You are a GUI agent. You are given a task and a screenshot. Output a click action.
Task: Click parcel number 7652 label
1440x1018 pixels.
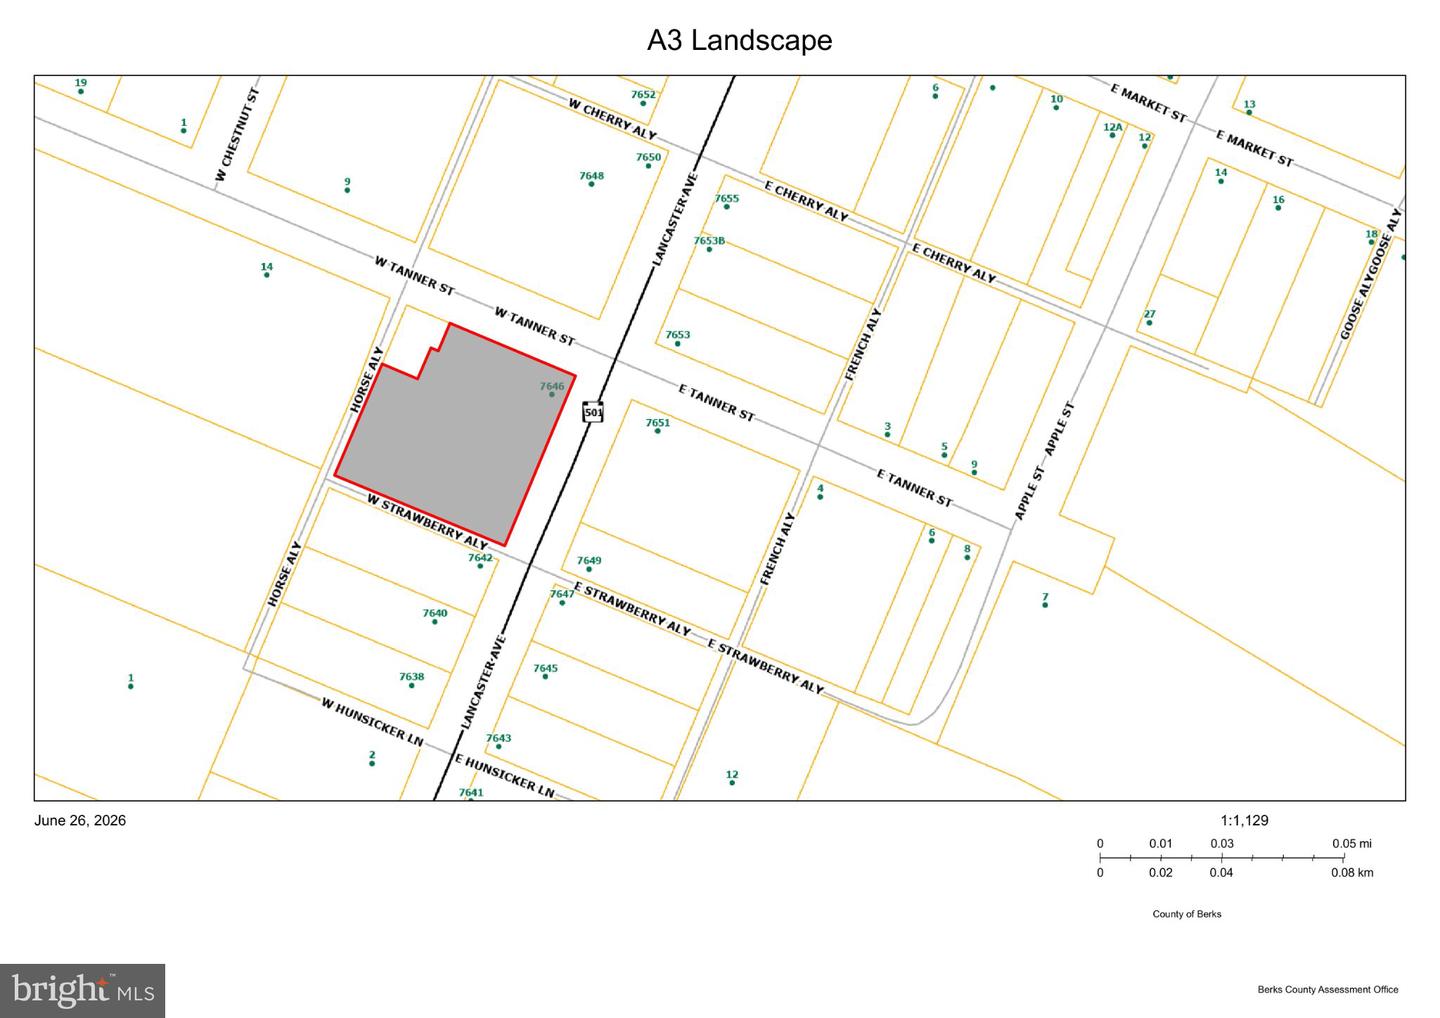tap(643, 95)
